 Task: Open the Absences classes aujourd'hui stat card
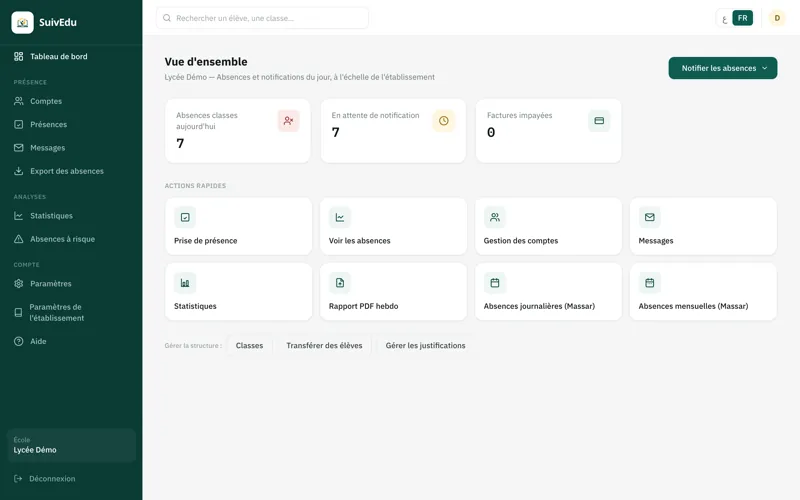click(x=238, y=131)
